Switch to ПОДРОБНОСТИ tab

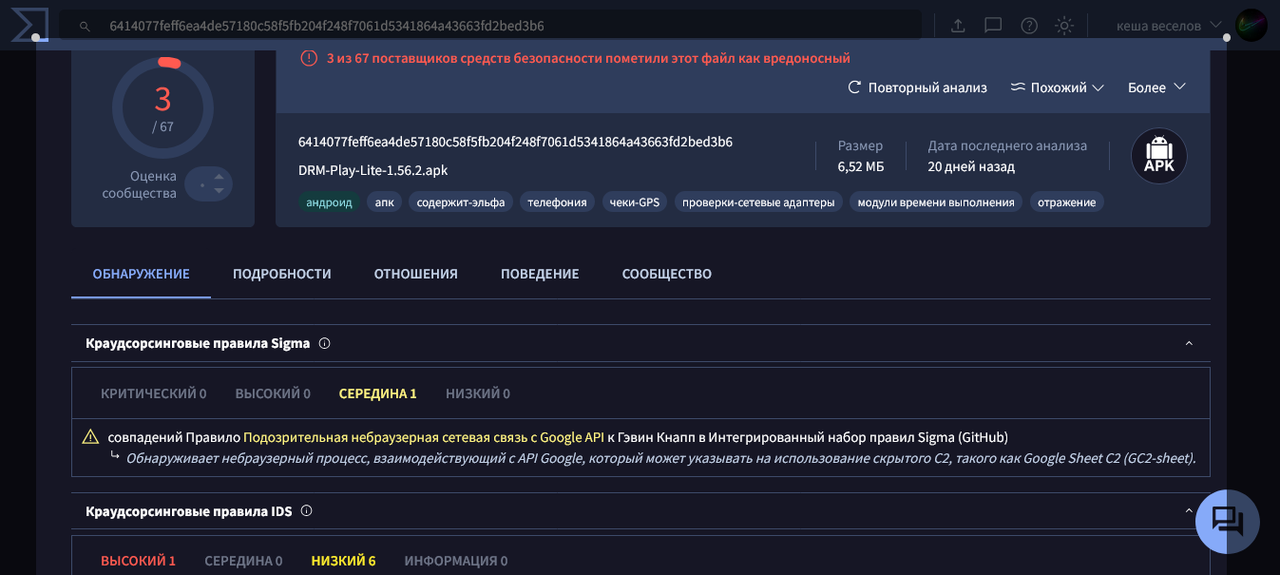pos(282,274)
